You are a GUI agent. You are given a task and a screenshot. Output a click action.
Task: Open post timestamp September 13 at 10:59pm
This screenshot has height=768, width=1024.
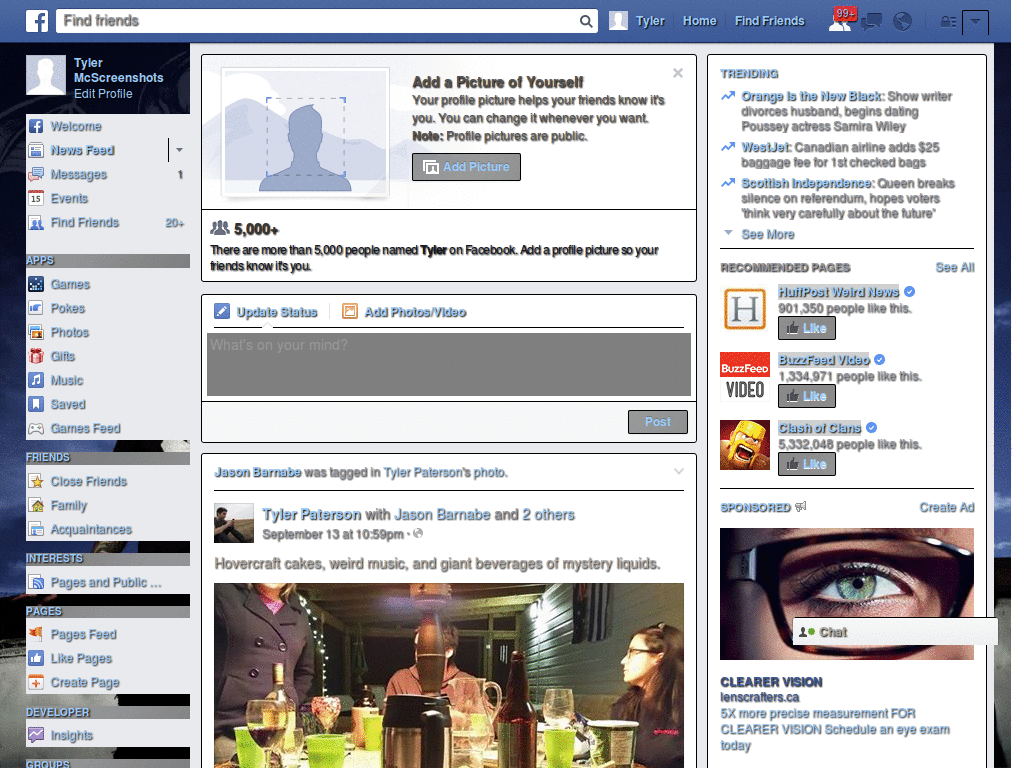tap(333, 534)
